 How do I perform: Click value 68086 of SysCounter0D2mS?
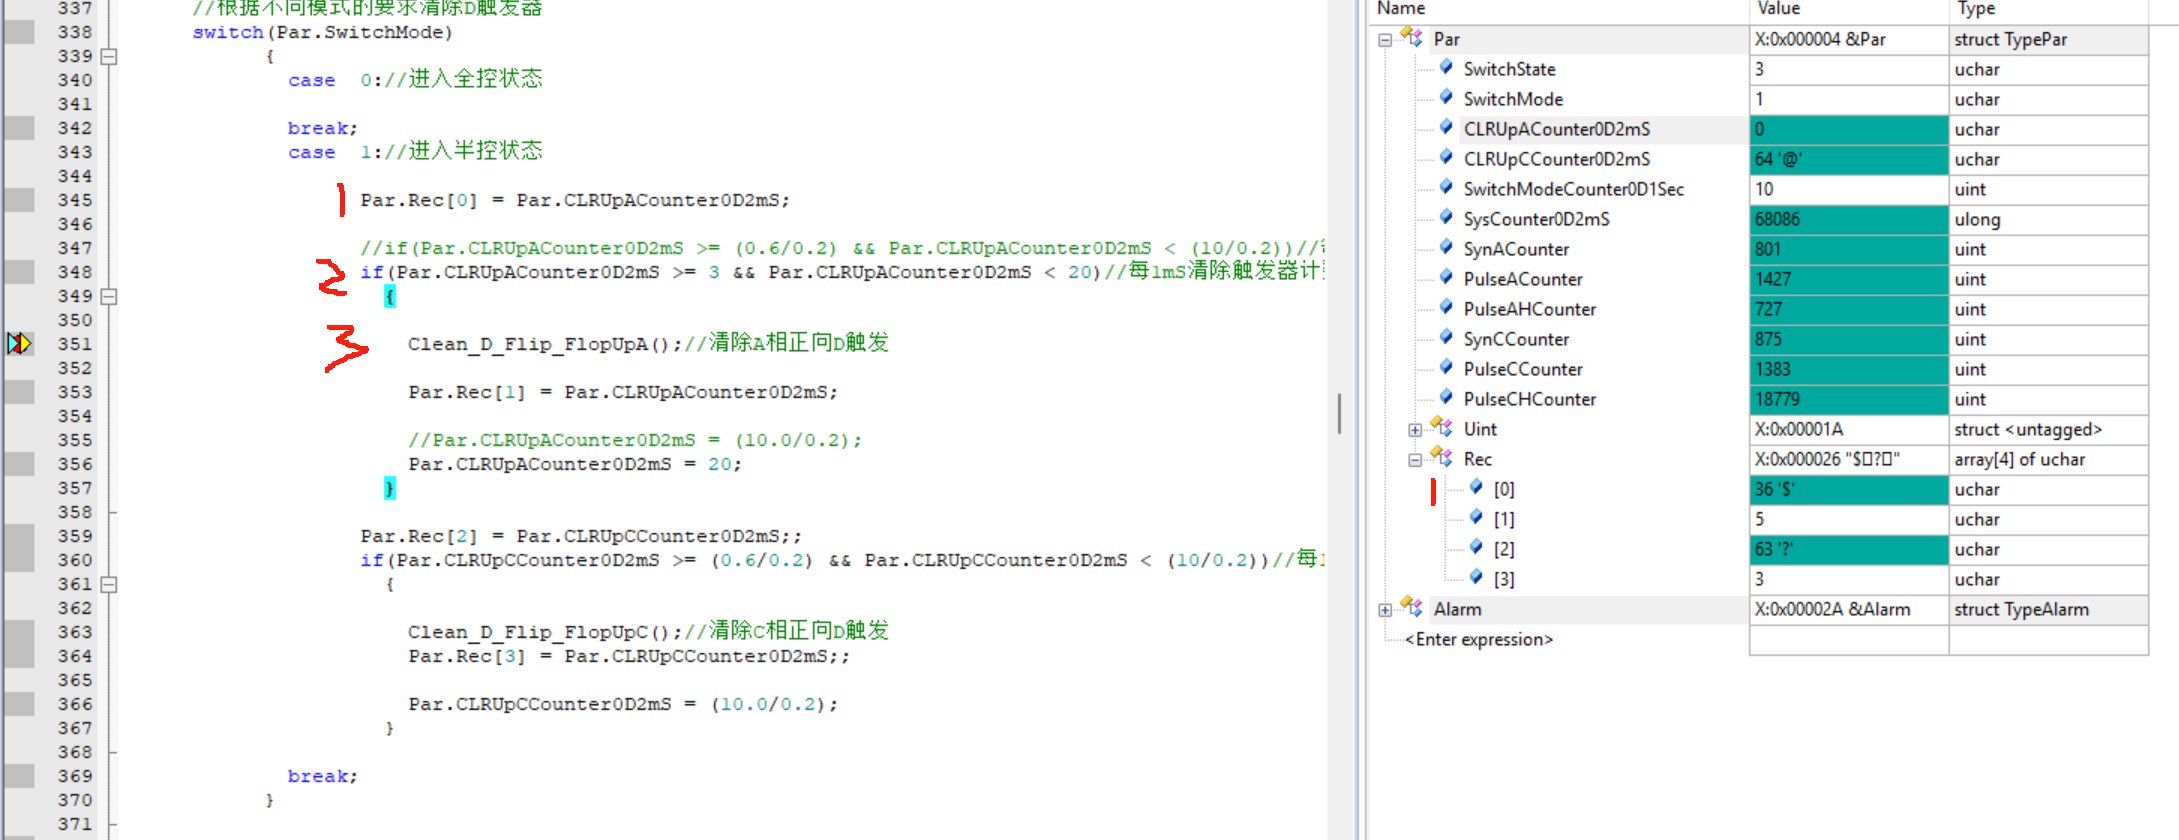[1849, 220]
